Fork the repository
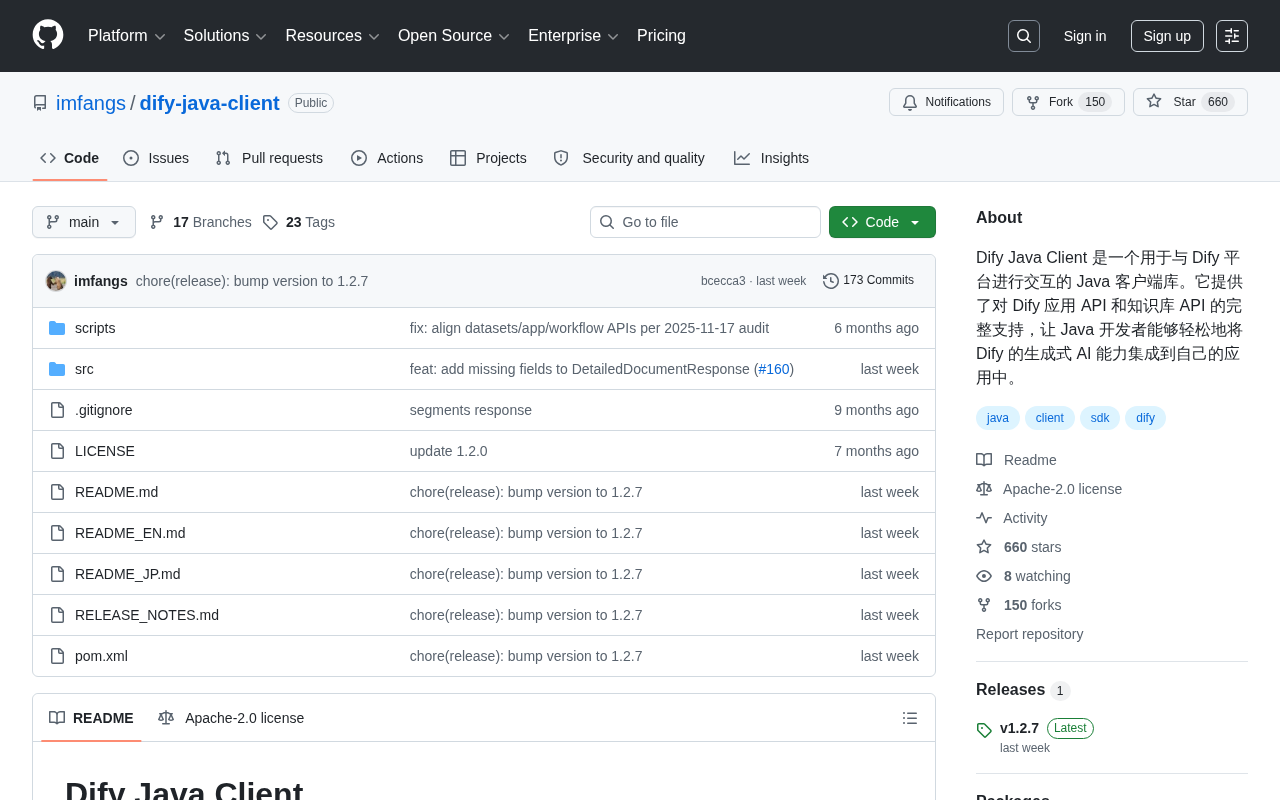This screenshot has height=800, width=1280. point(1068,102)
